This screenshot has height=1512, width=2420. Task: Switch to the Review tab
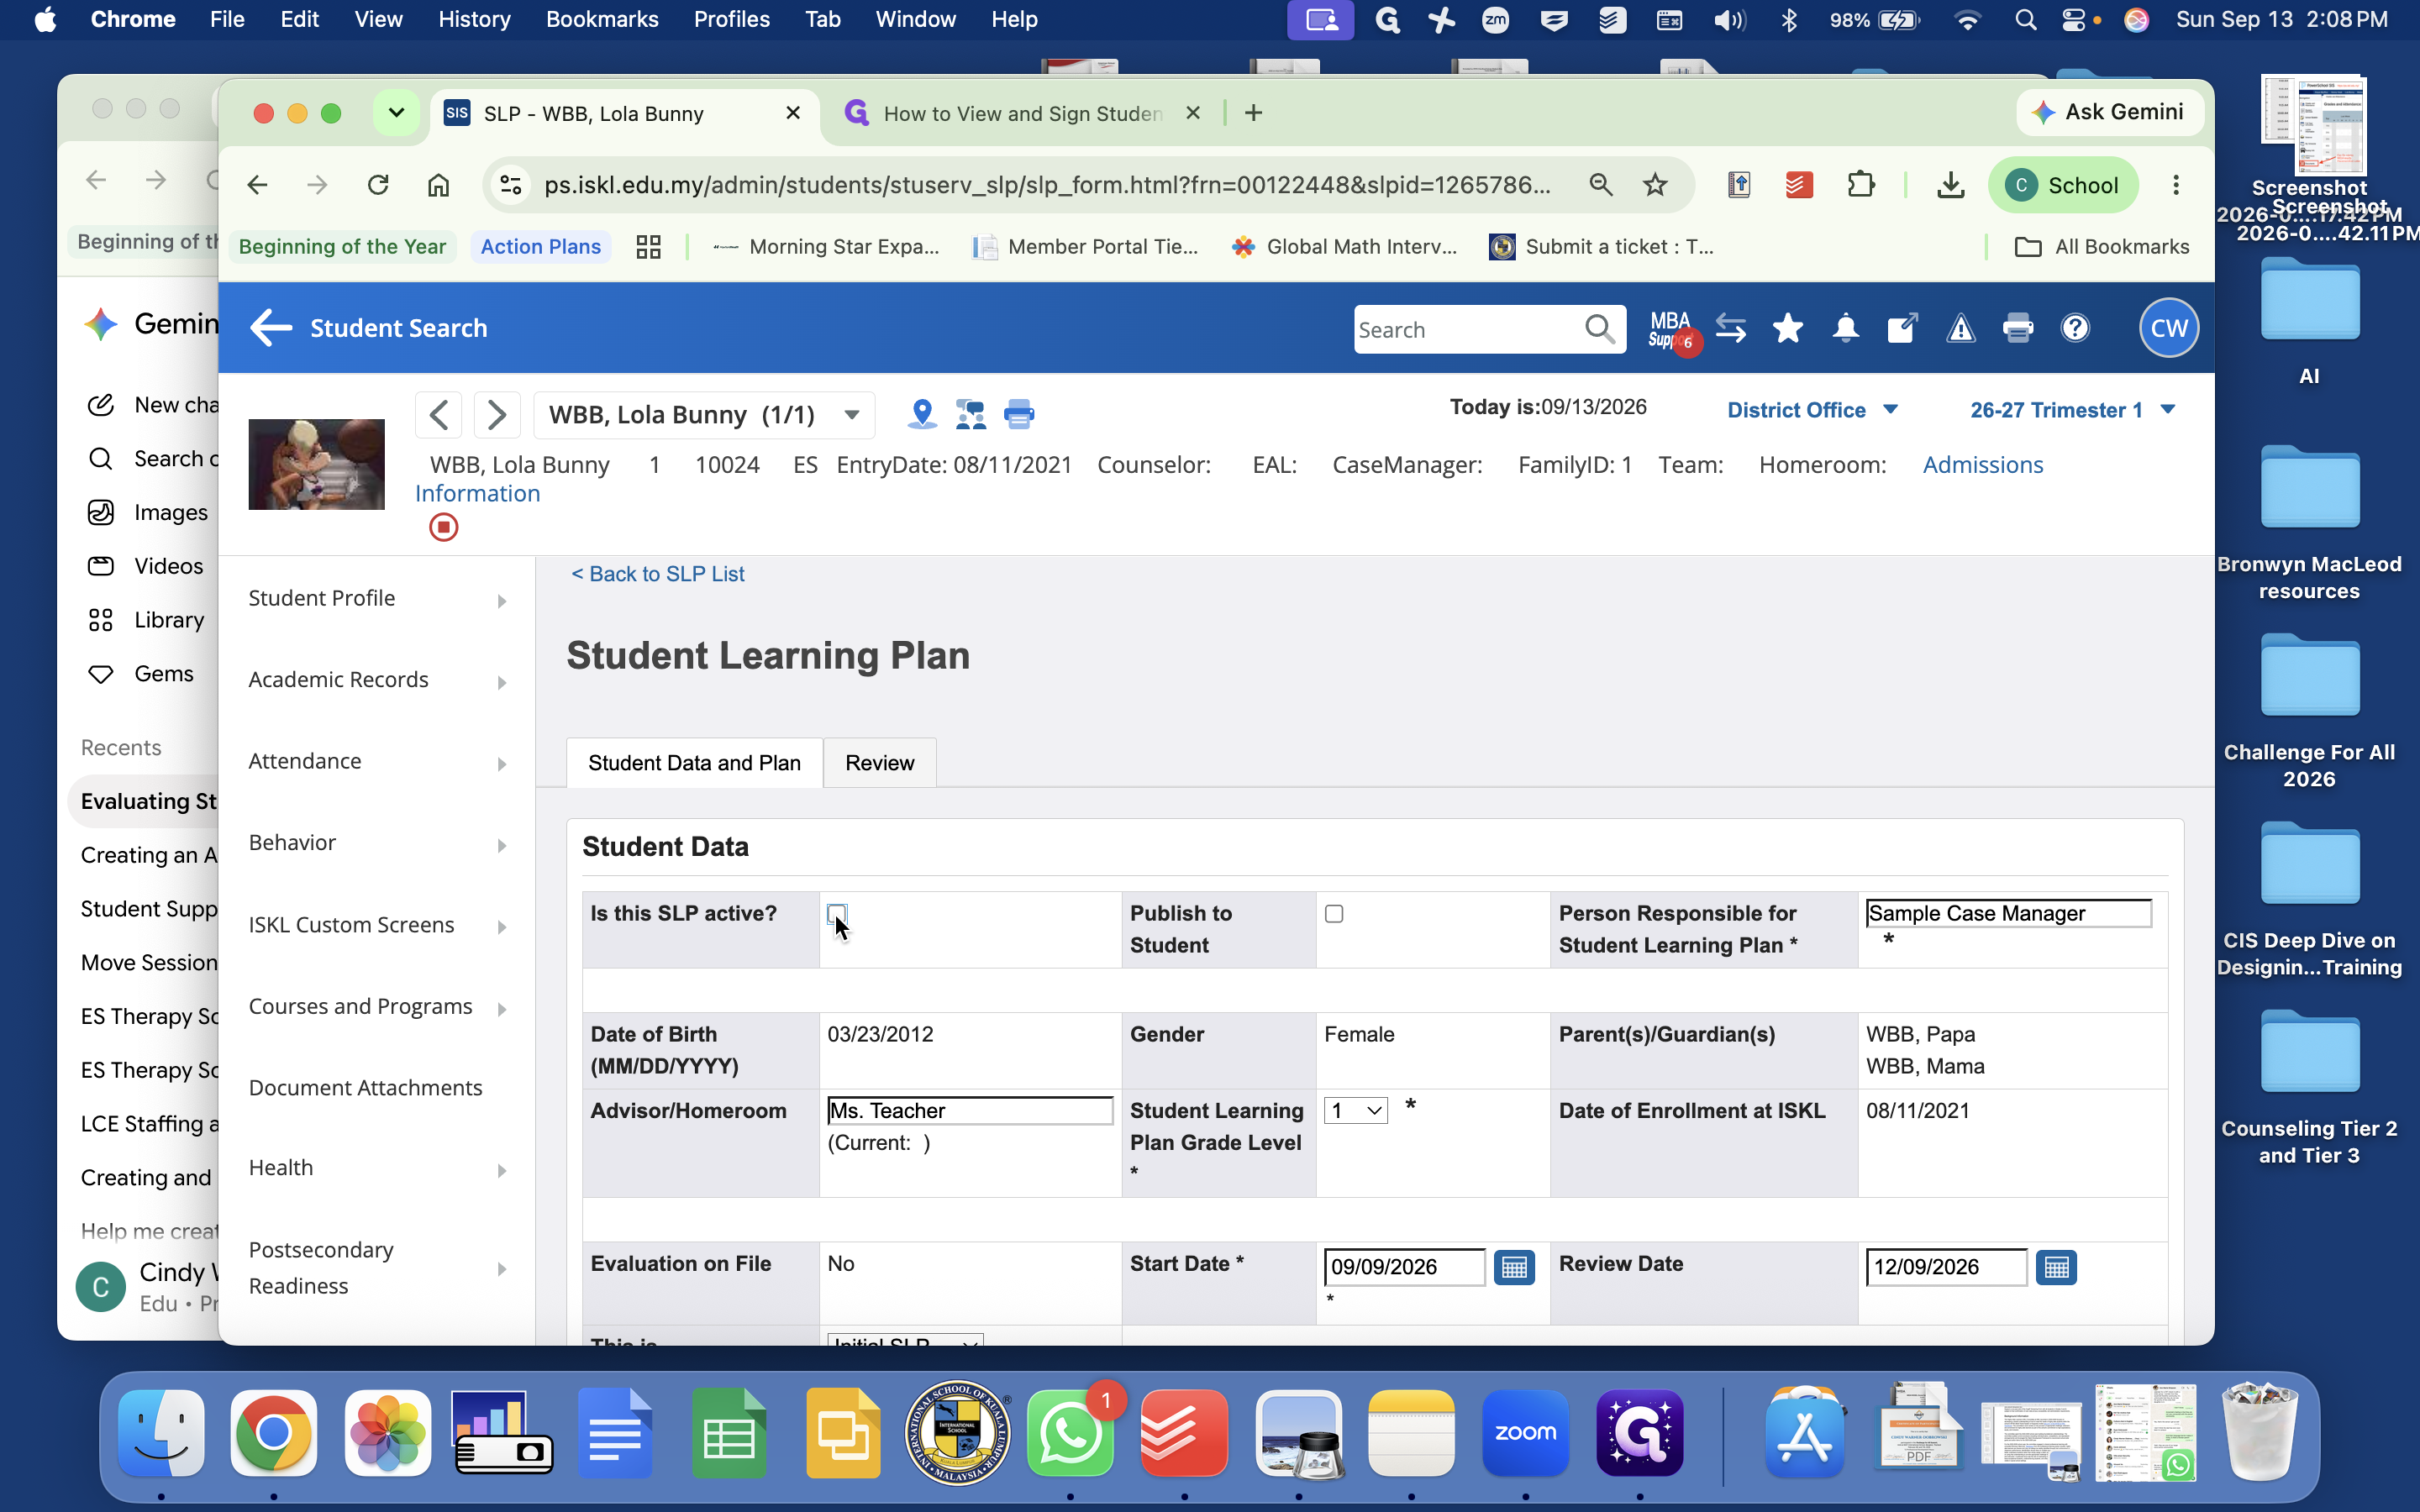880,763
